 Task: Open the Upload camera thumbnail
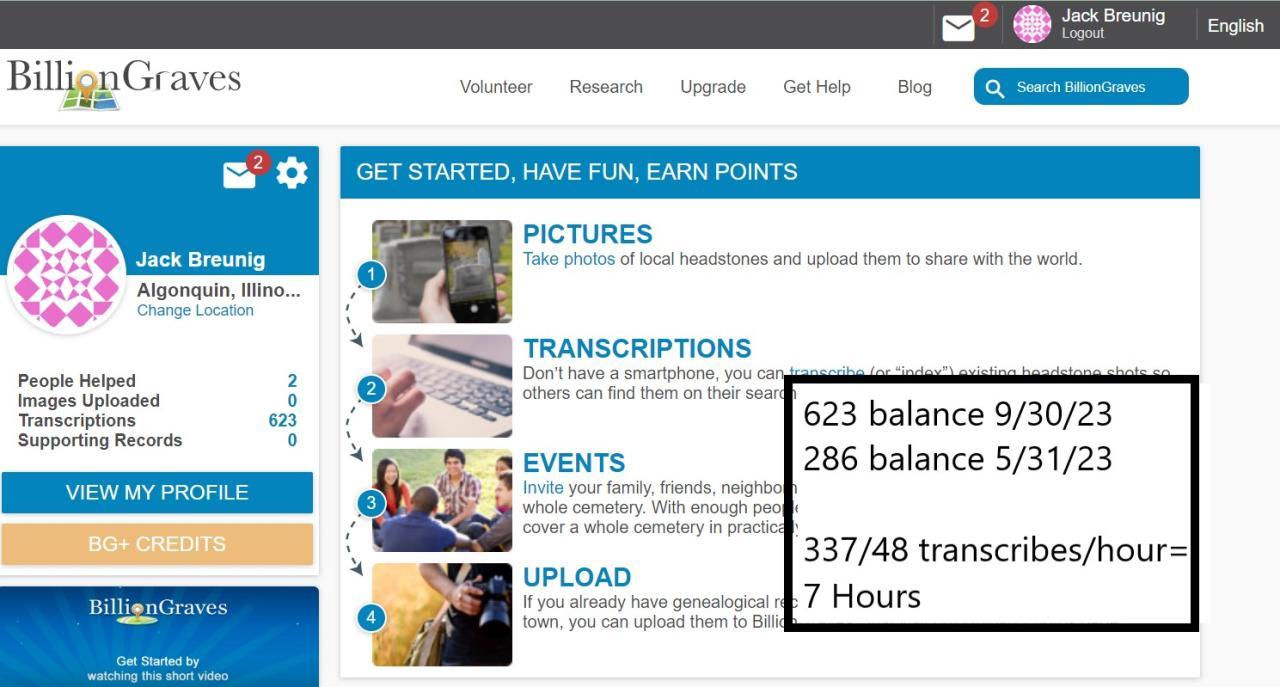pyautogui.click(x=442, y=615)
